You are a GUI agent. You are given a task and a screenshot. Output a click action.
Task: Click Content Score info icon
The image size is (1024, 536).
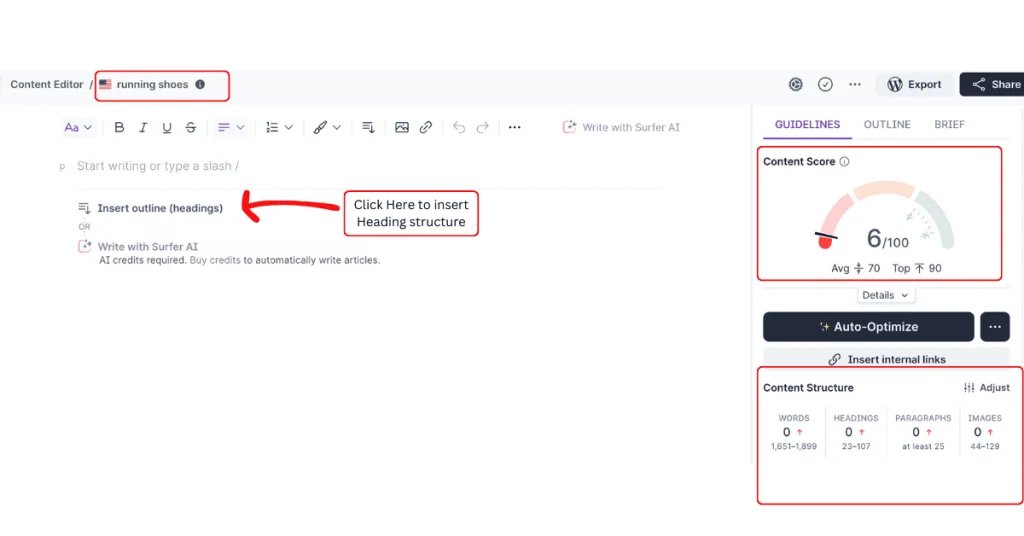click(x=844, y=161)
